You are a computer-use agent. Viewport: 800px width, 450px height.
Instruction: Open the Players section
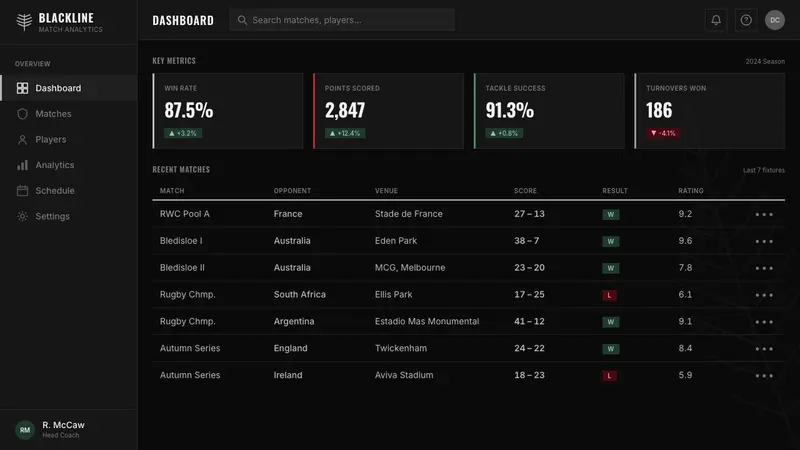pyautogui.click(x=69, y=139)
